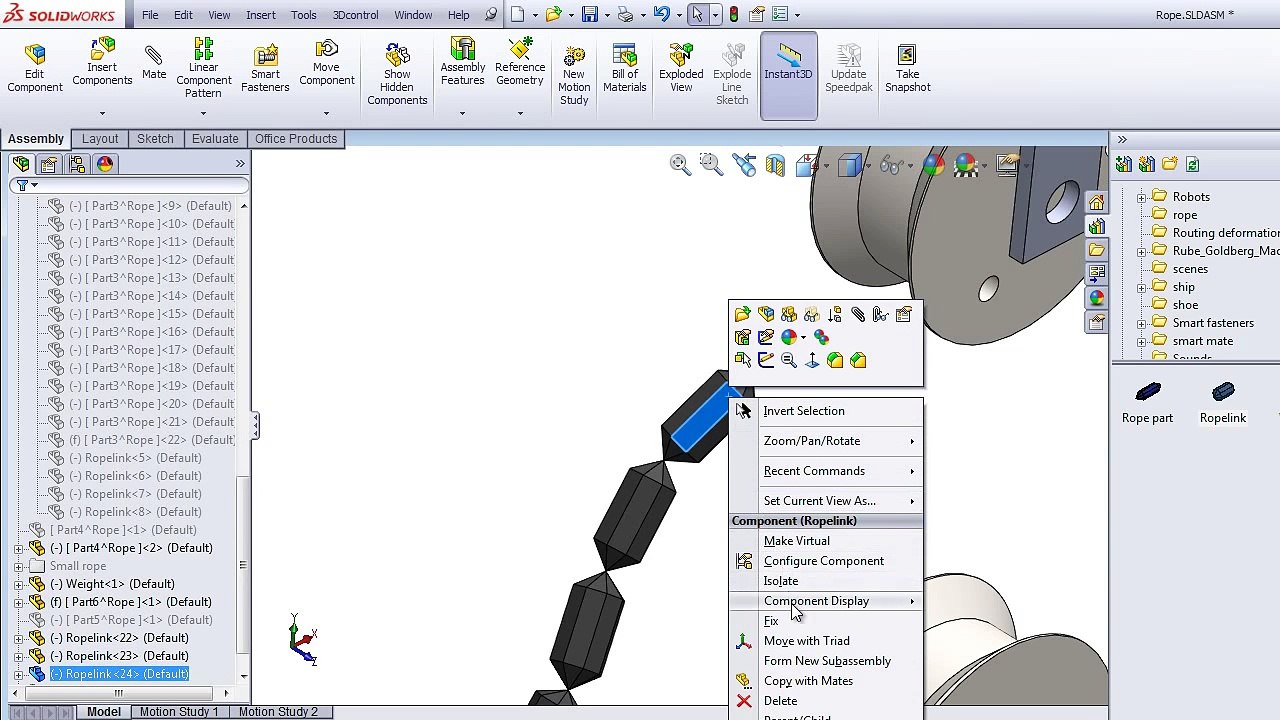This screenshot has width=1280, height=720.
Task: Expand Part6^Rope<1> tree node
Action: (x=19, y=602)
